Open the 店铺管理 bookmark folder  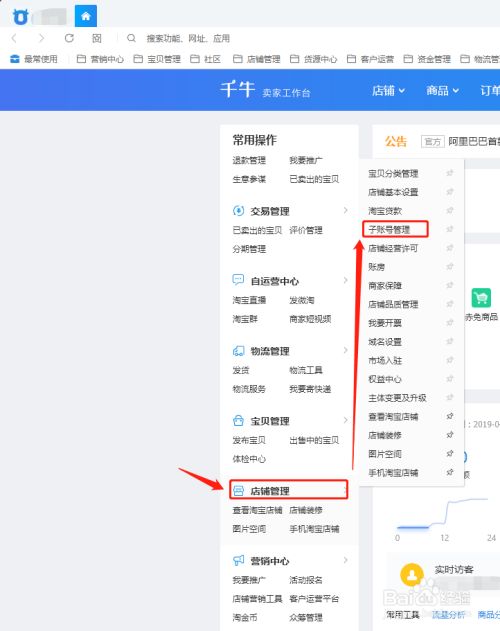click(x=256, y=59)
